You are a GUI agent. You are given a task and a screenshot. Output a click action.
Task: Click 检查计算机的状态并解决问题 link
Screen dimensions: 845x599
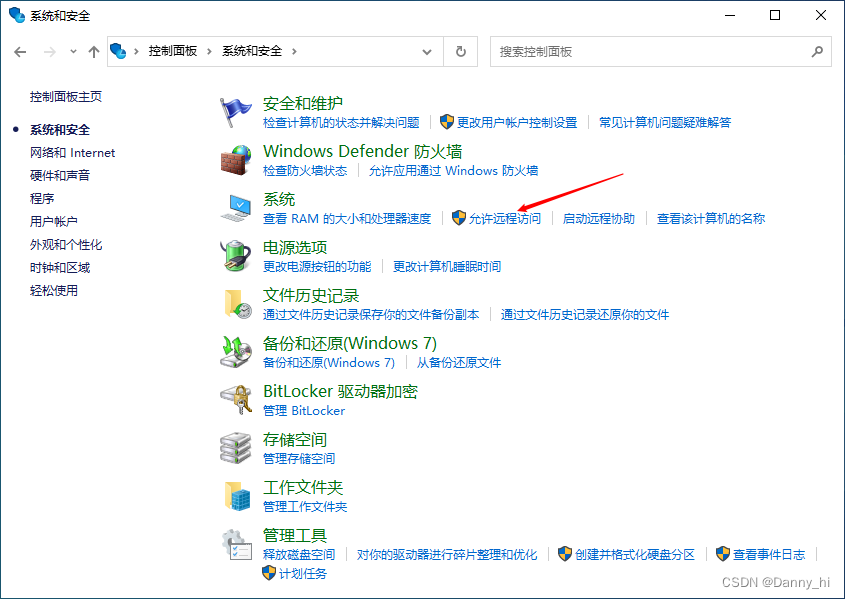(341, 123)
